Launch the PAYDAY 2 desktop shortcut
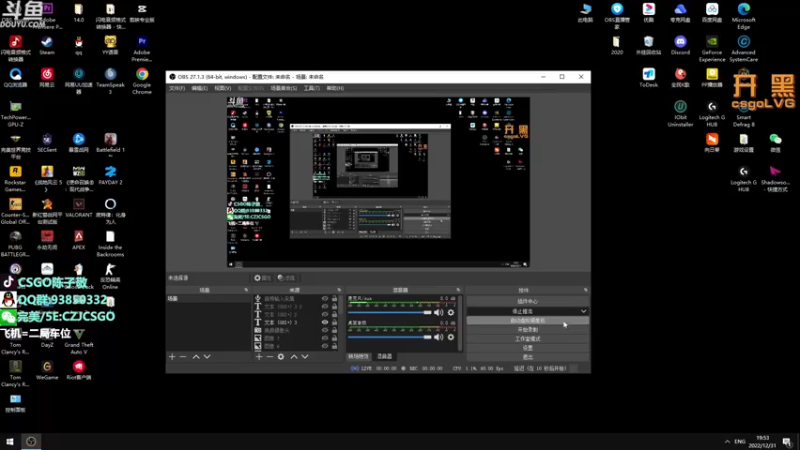The width and height of the screenshot is (800, 450). [x=110, y=176]
